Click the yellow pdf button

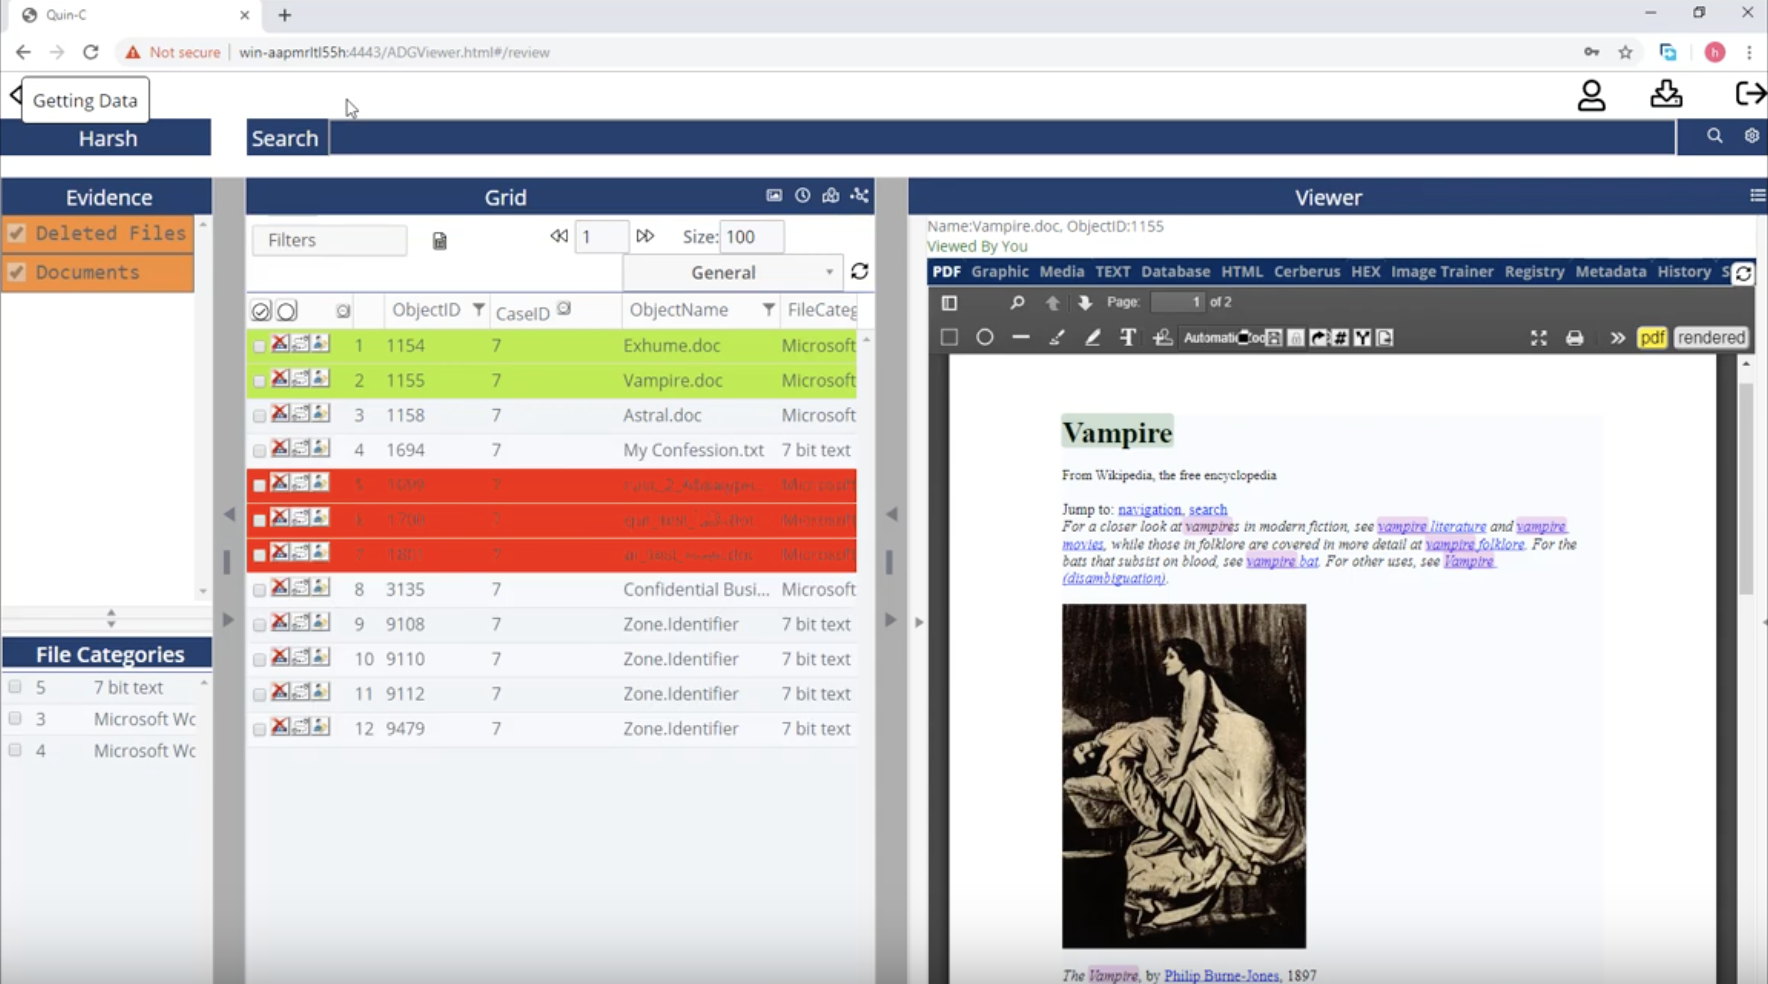(x=1652, y=338)
